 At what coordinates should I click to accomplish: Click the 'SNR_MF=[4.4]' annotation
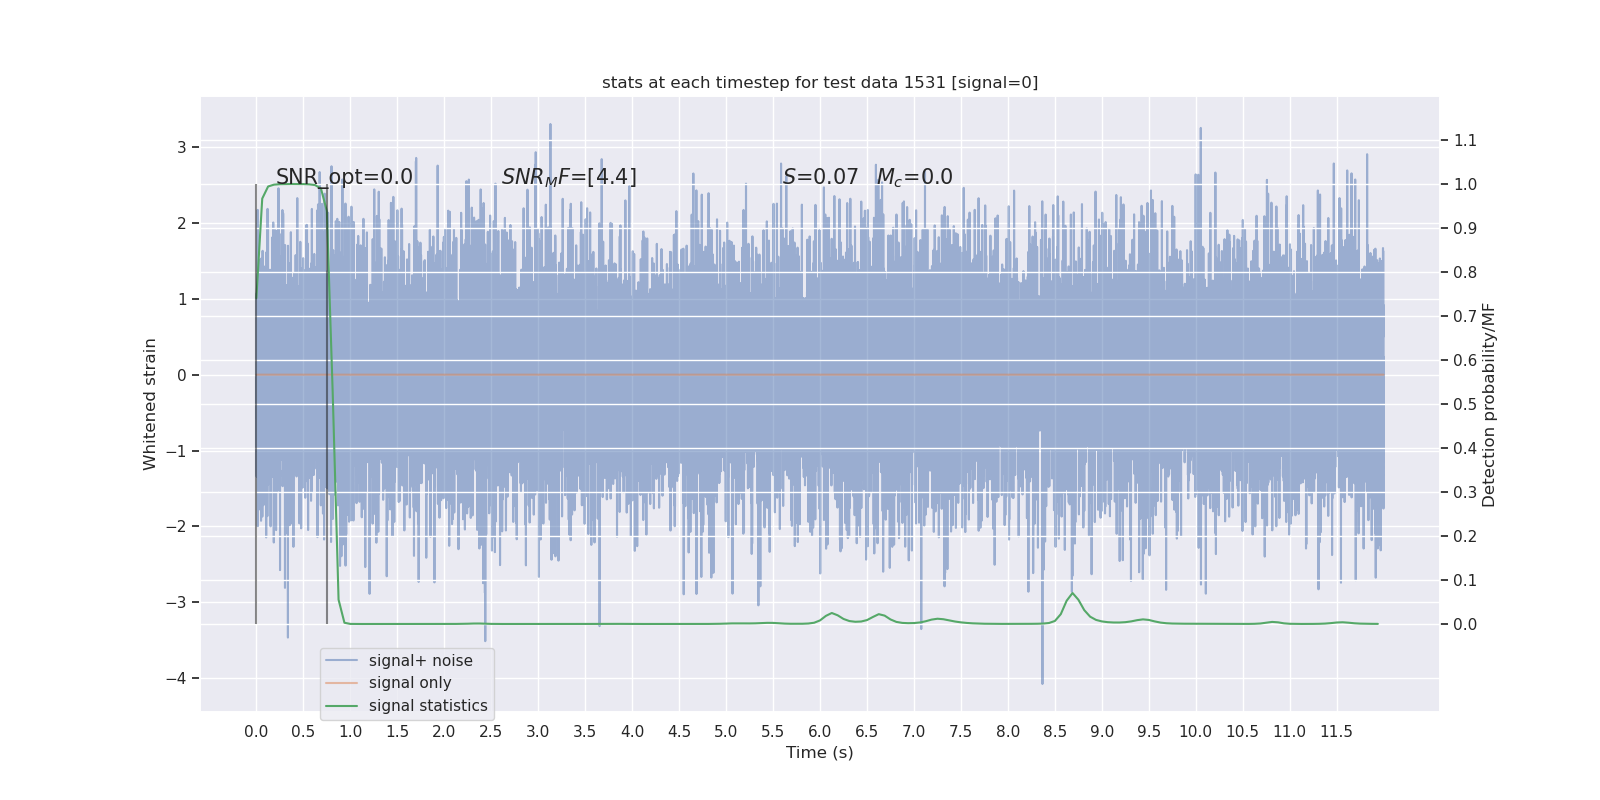tap(569, 177)
